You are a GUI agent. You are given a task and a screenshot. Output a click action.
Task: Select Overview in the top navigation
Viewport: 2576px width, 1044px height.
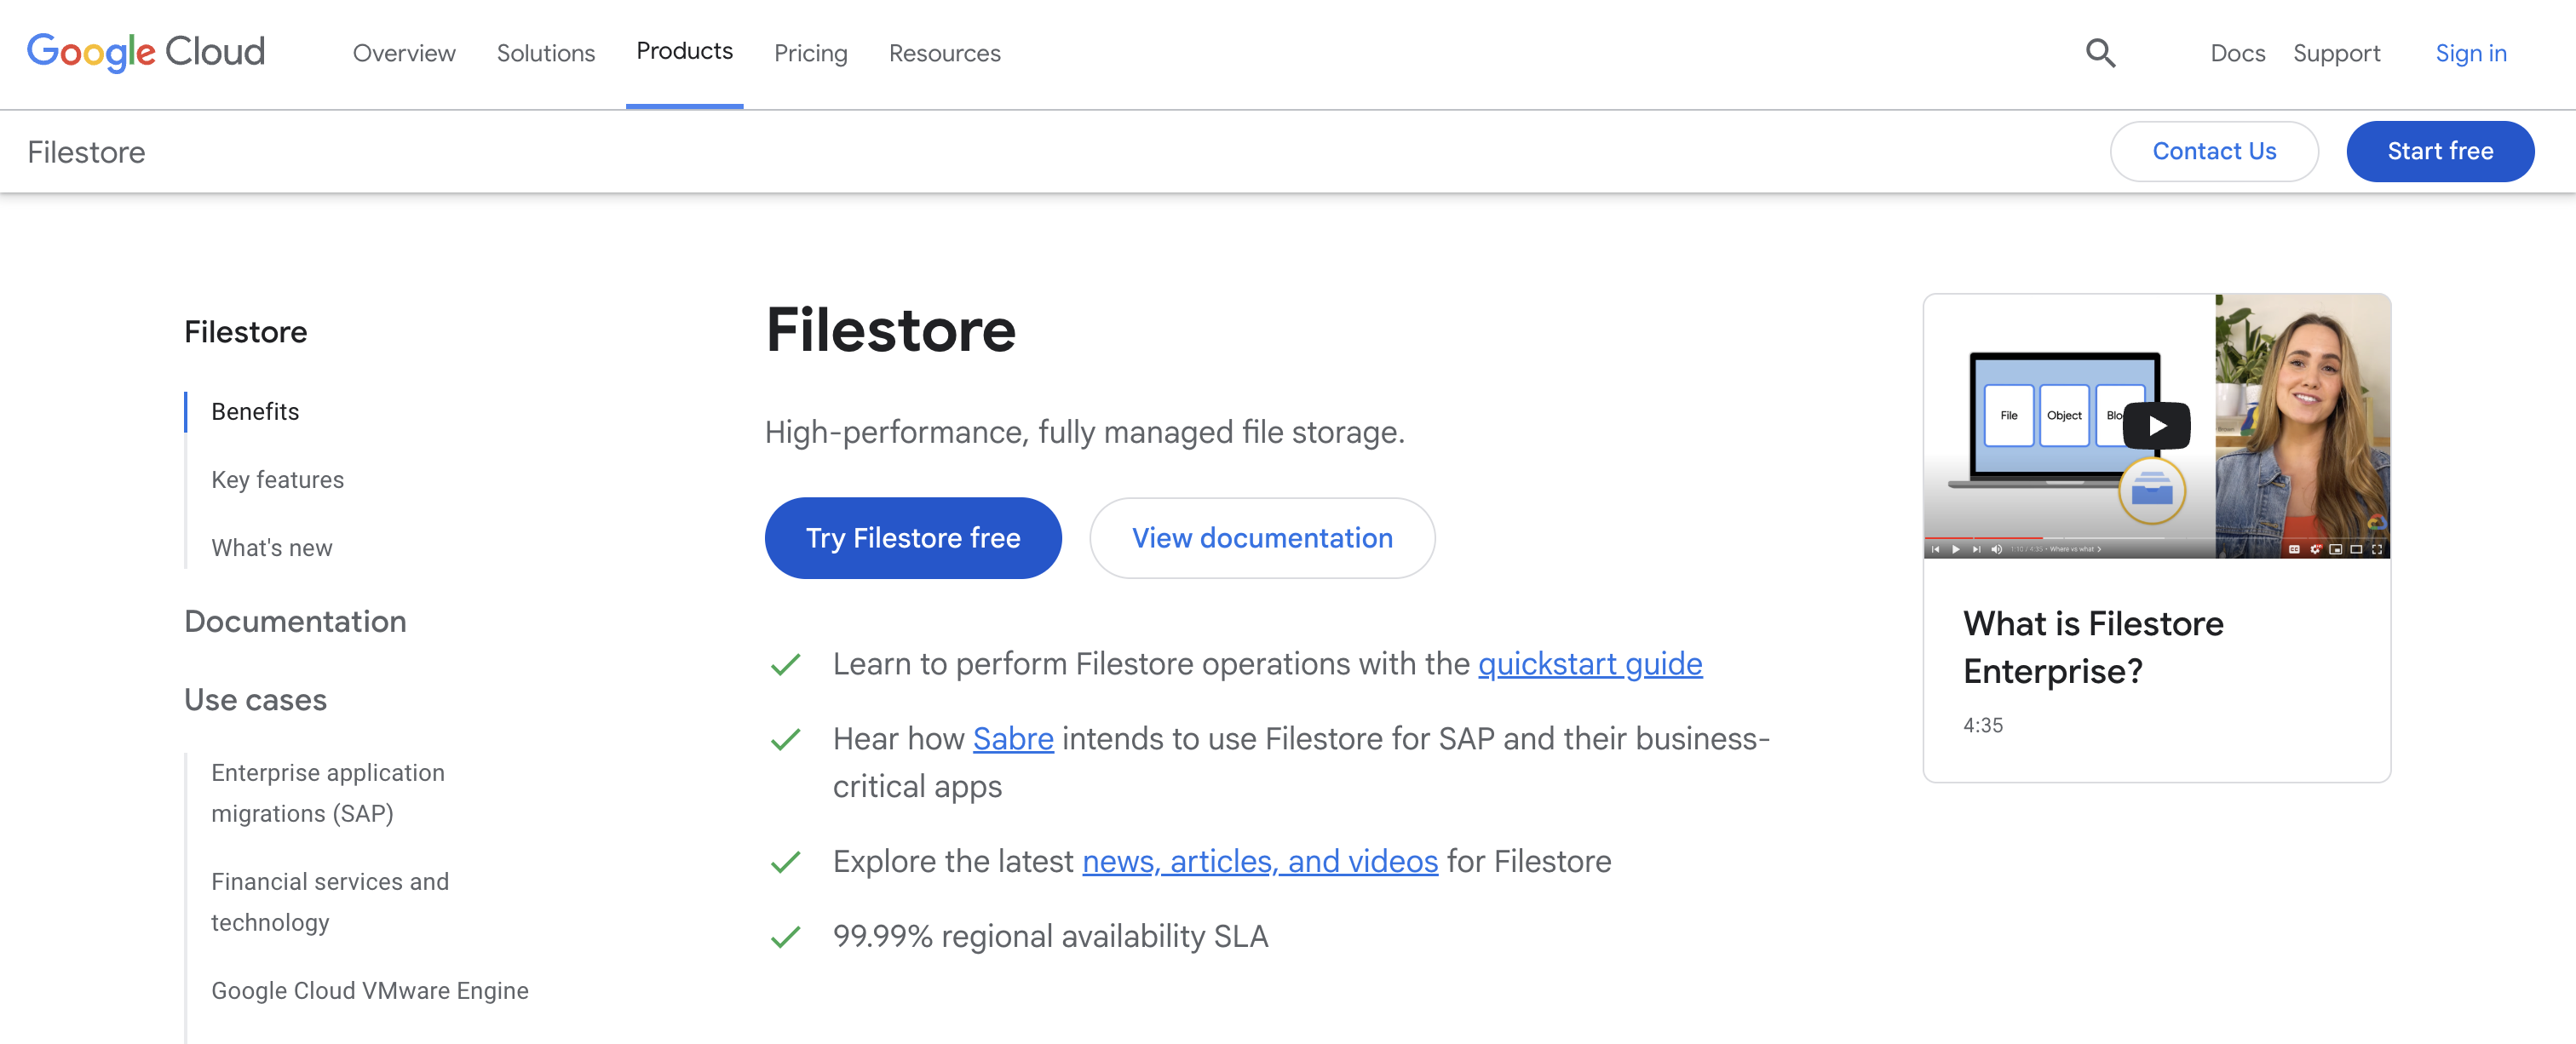(403, 53)
